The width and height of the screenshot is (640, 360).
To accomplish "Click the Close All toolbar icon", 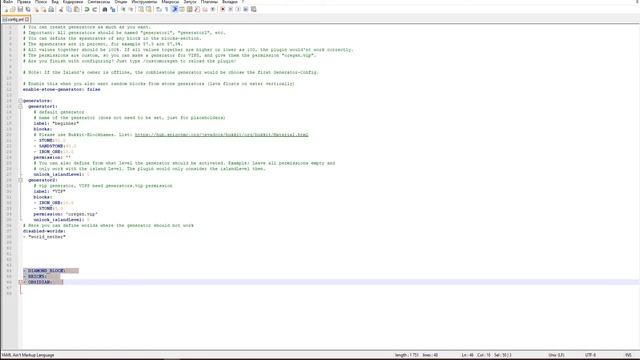I will [x=44, y=9].
